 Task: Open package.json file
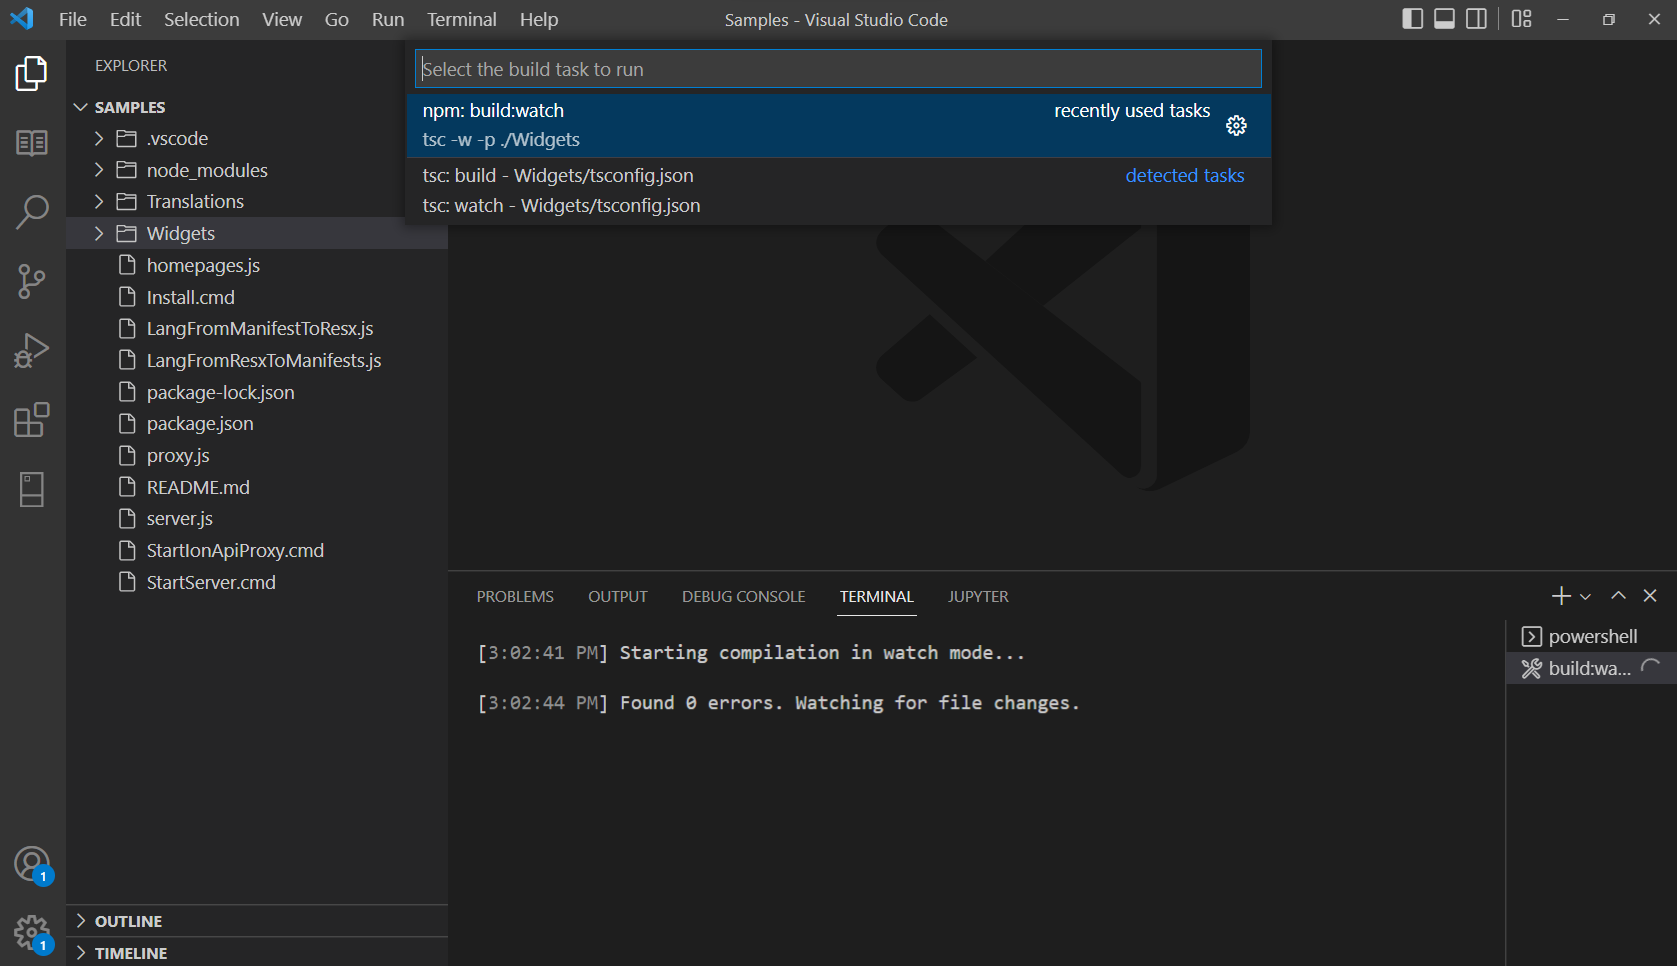click(x=257, y=423)
